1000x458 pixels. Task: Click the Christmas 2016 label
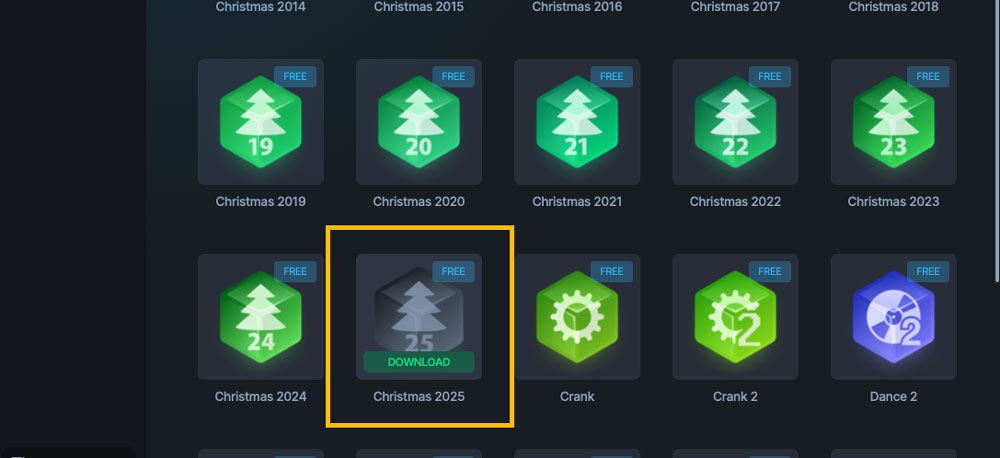(x=577, y=6)
